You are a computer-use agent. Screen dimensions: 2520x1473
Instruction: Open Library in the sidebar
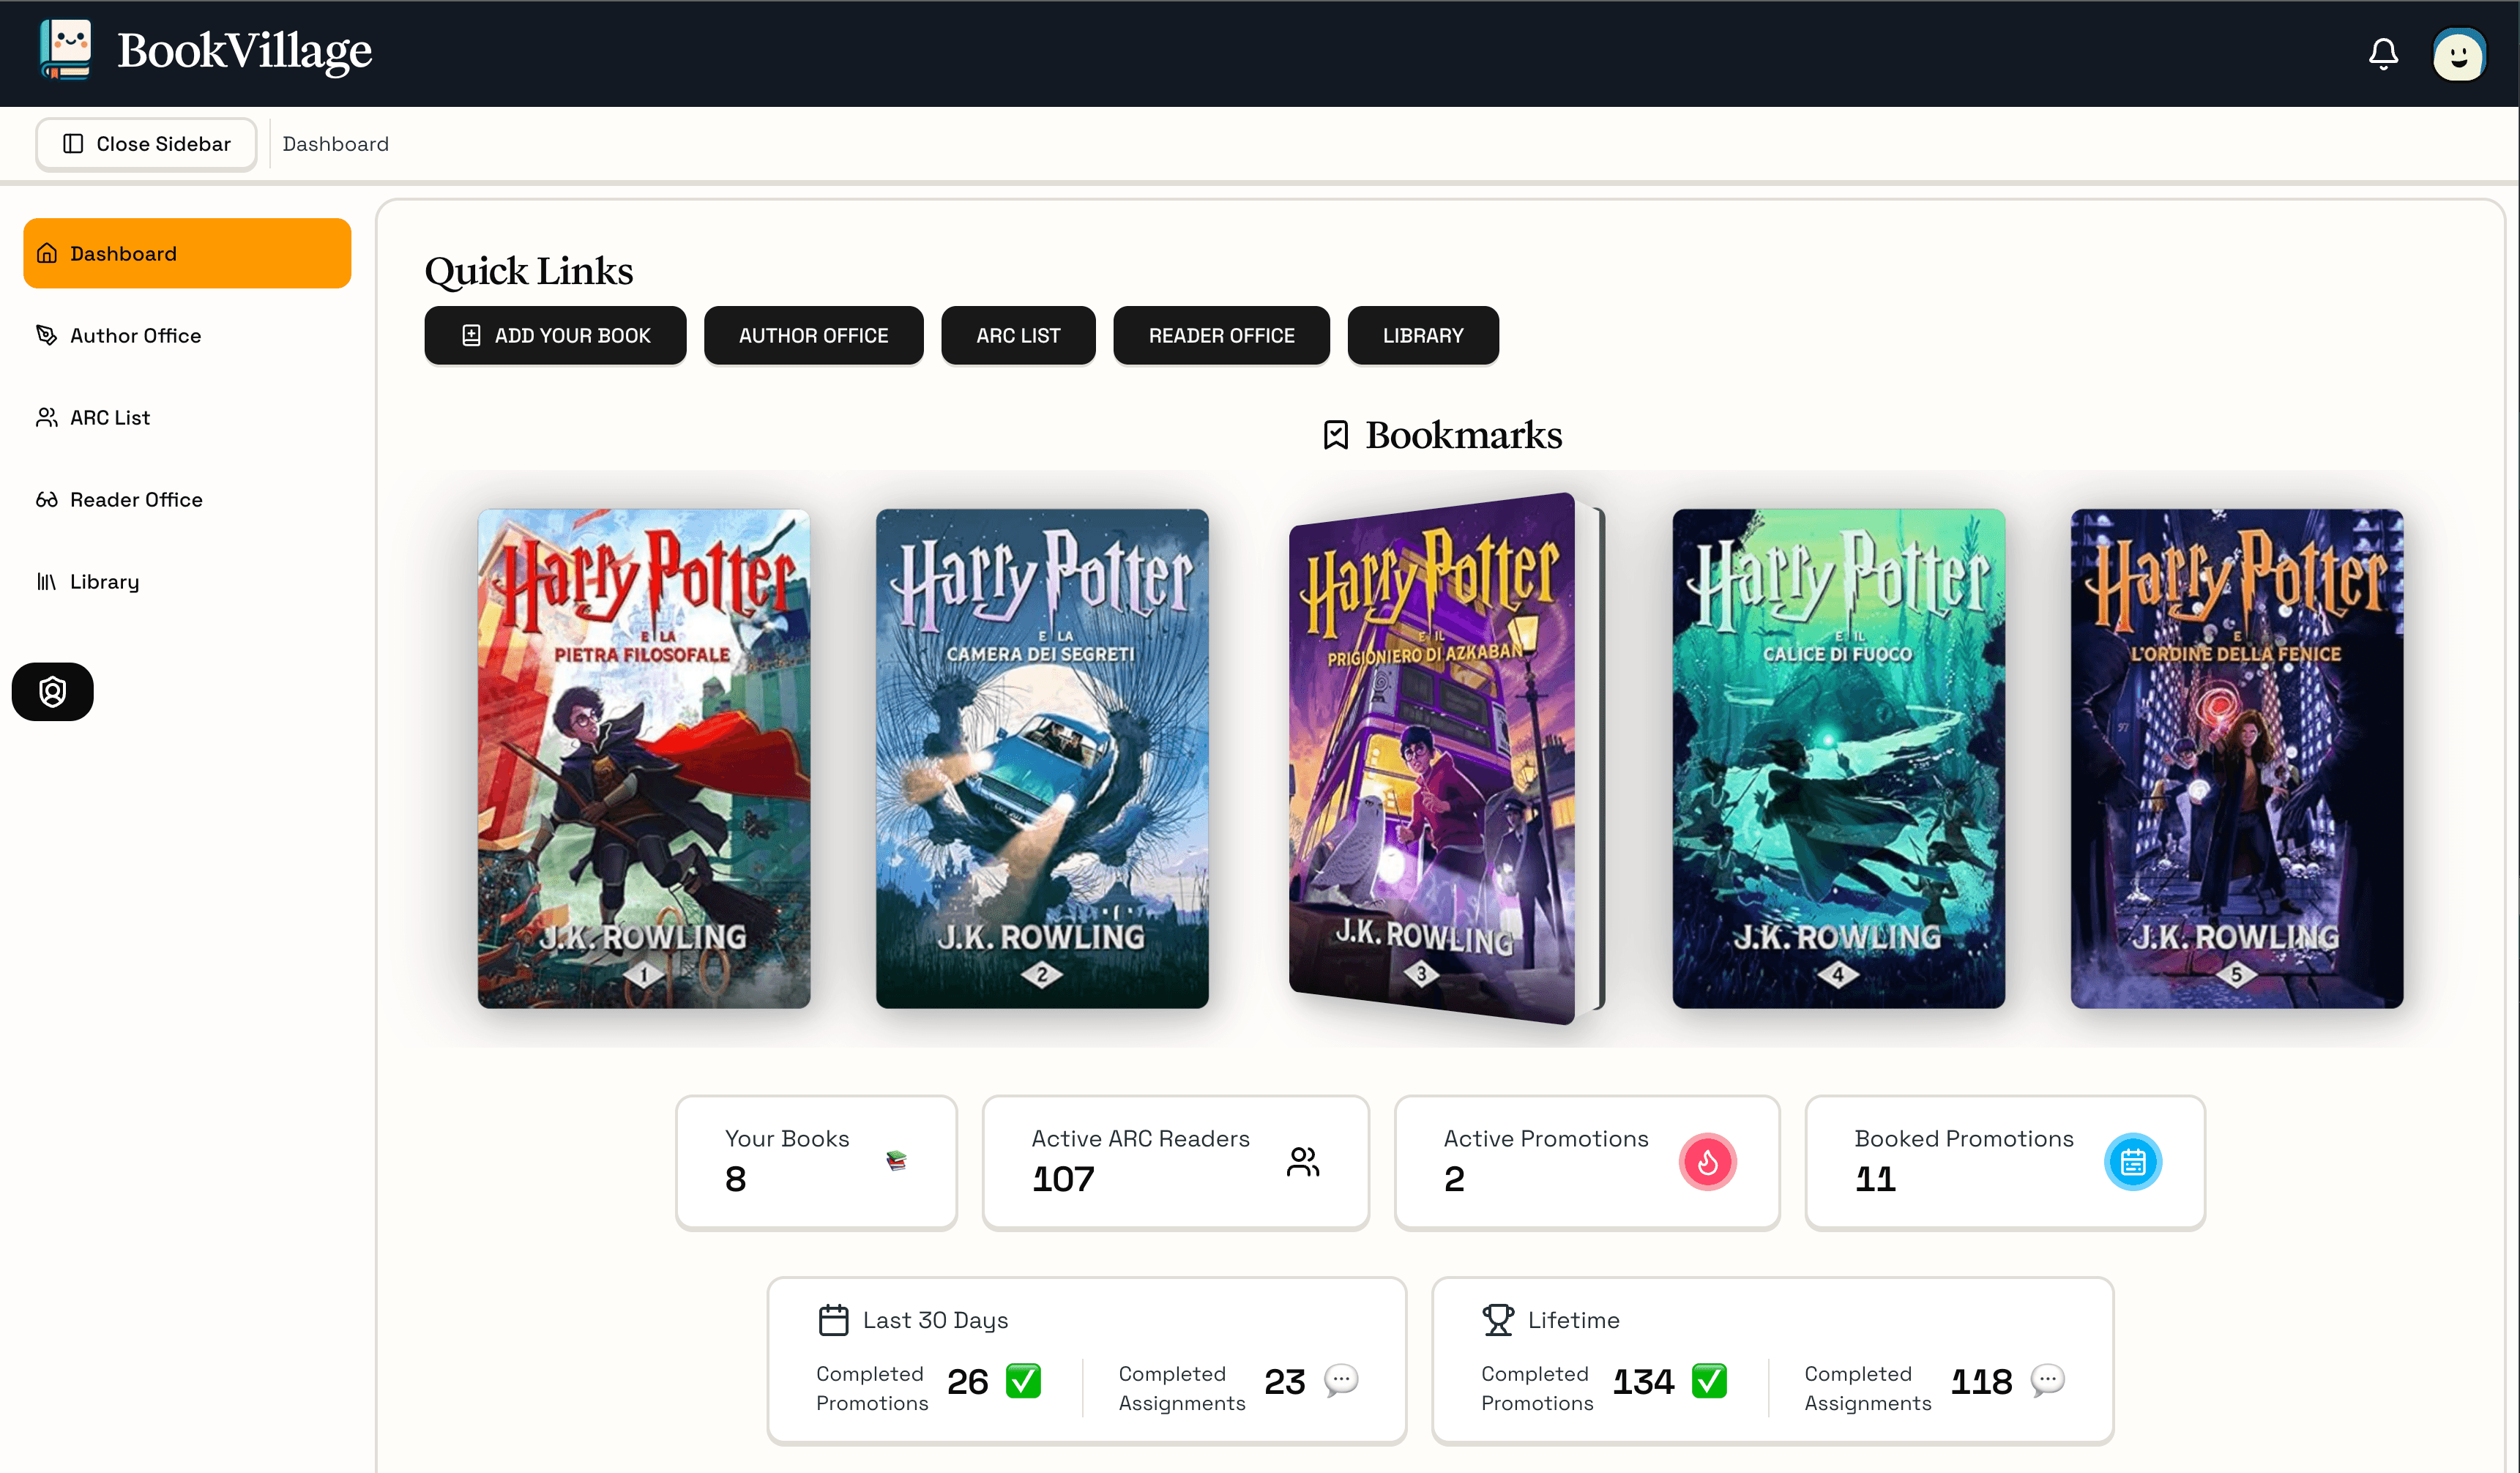click(187, 582)
